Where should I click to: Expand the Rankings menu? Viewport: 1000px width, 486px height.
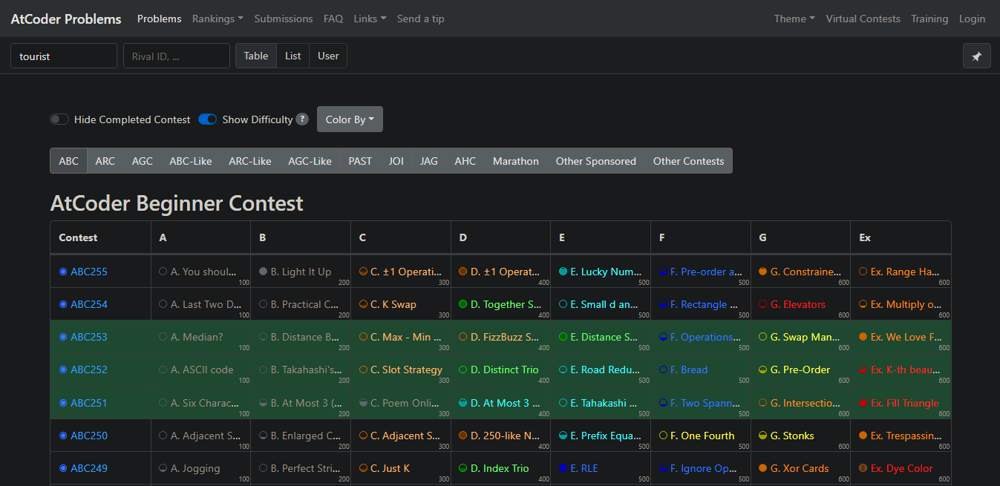click(217, 18)
